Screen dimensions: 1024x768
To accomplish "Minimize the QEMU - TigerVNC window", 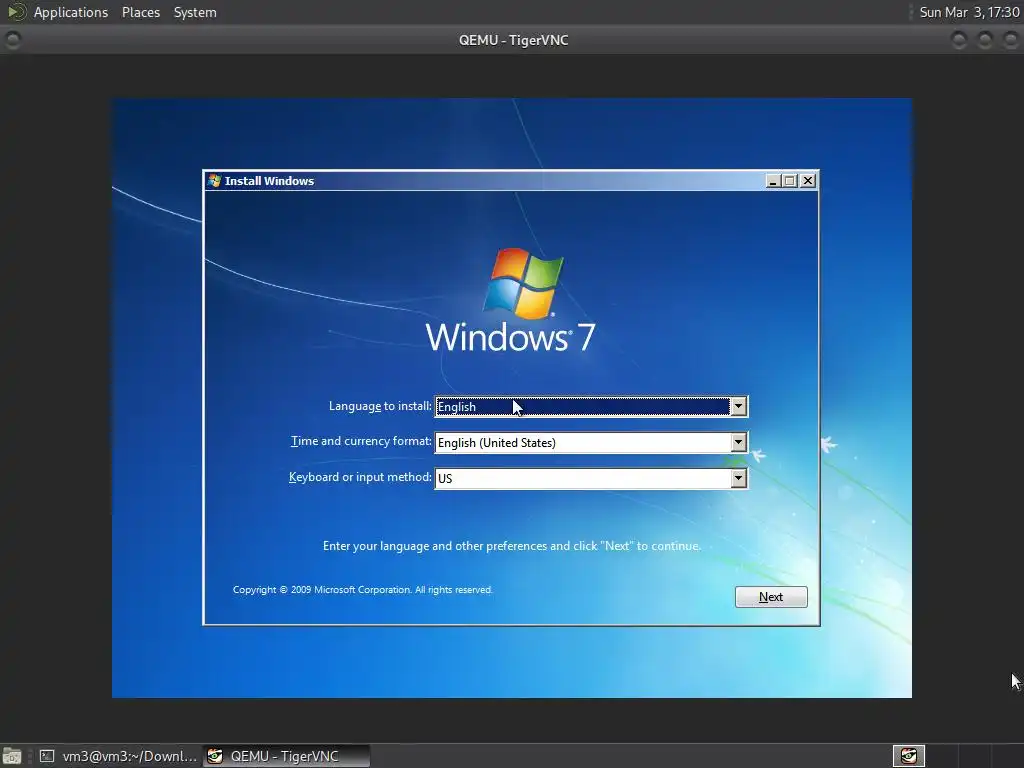I will click(959, 40).
